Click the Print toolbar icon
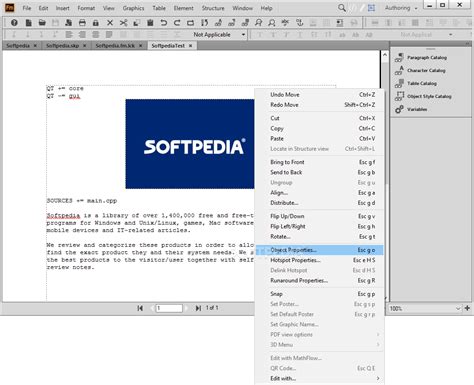The width and height of the screenshot is (474, 385). click(82, 23)
